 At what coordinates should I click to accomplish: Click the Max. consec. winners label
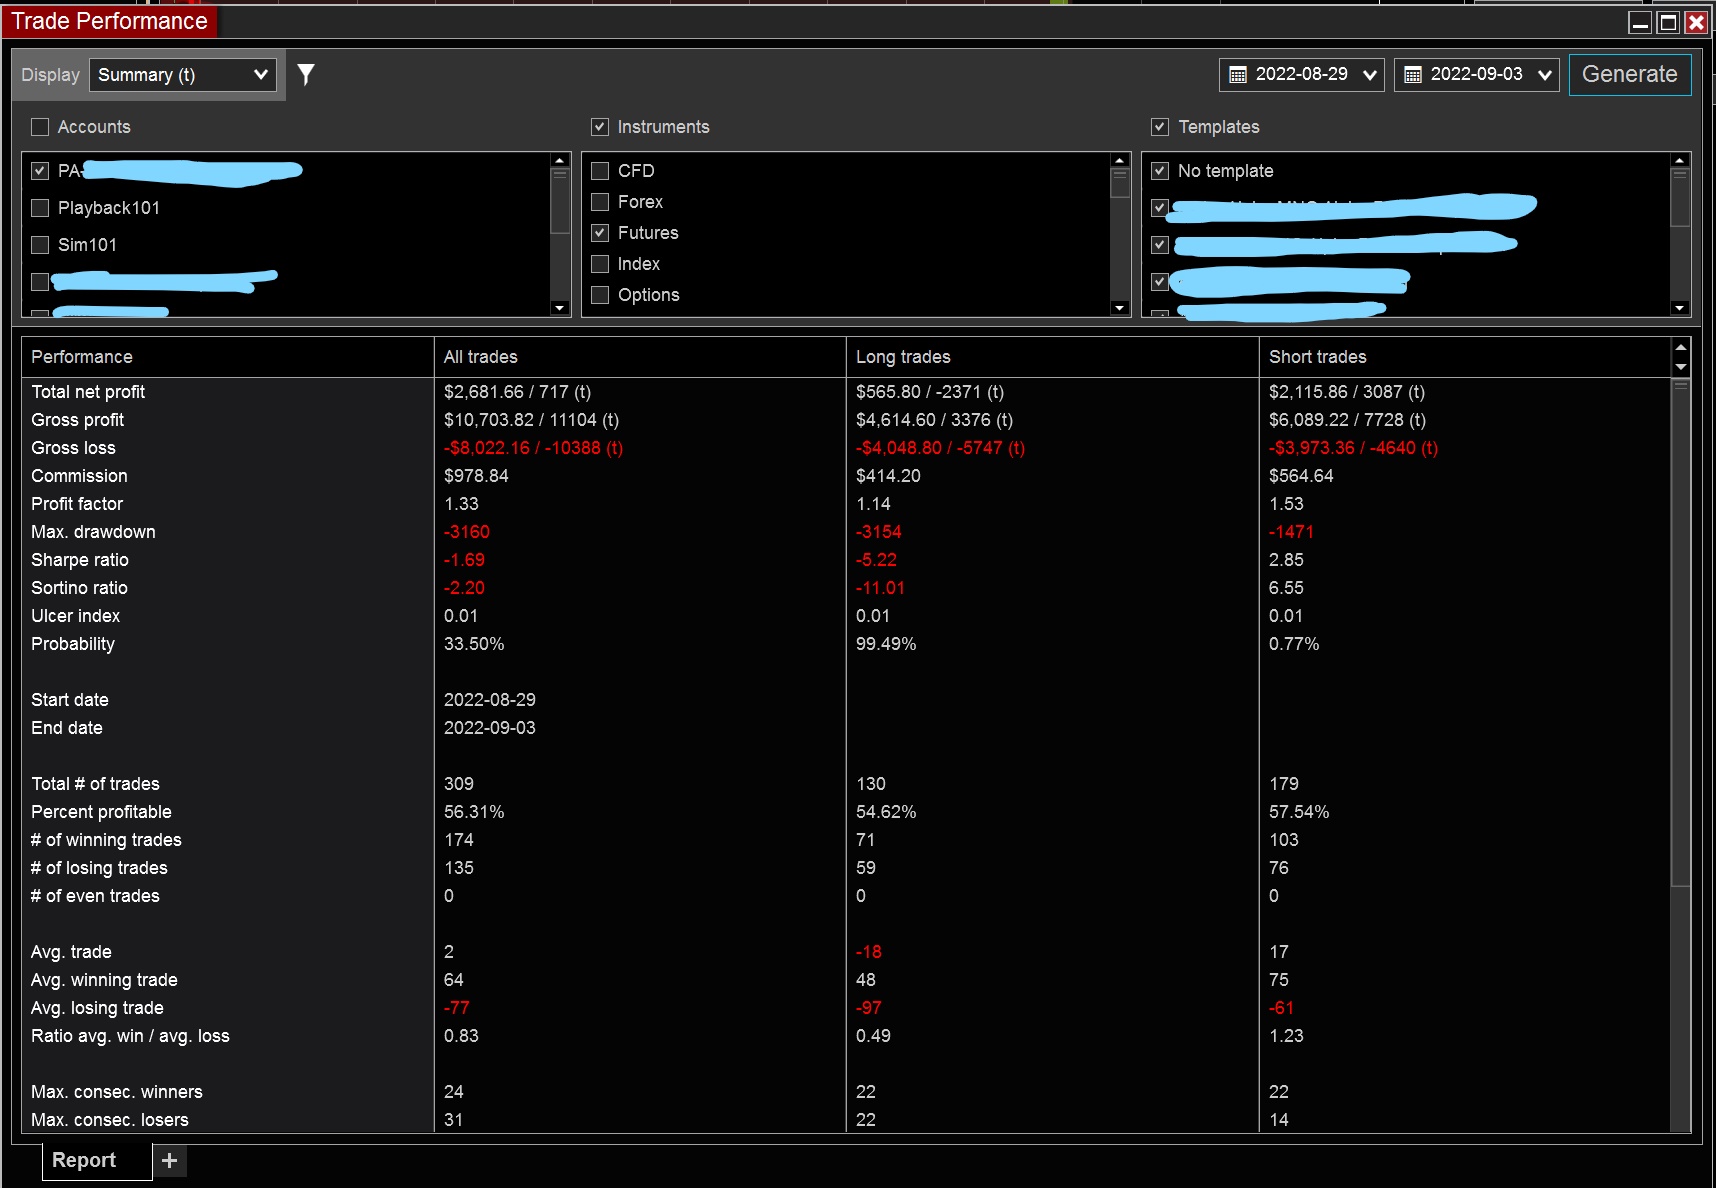click(117, 1092)
